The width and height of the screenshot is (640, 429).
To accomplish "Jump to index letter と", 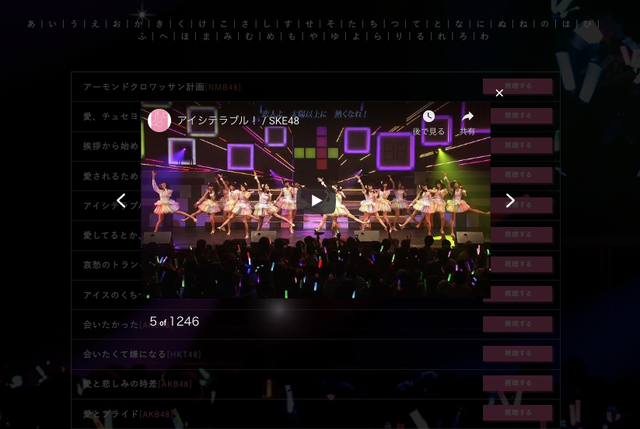I will click(x=438, y=24).
